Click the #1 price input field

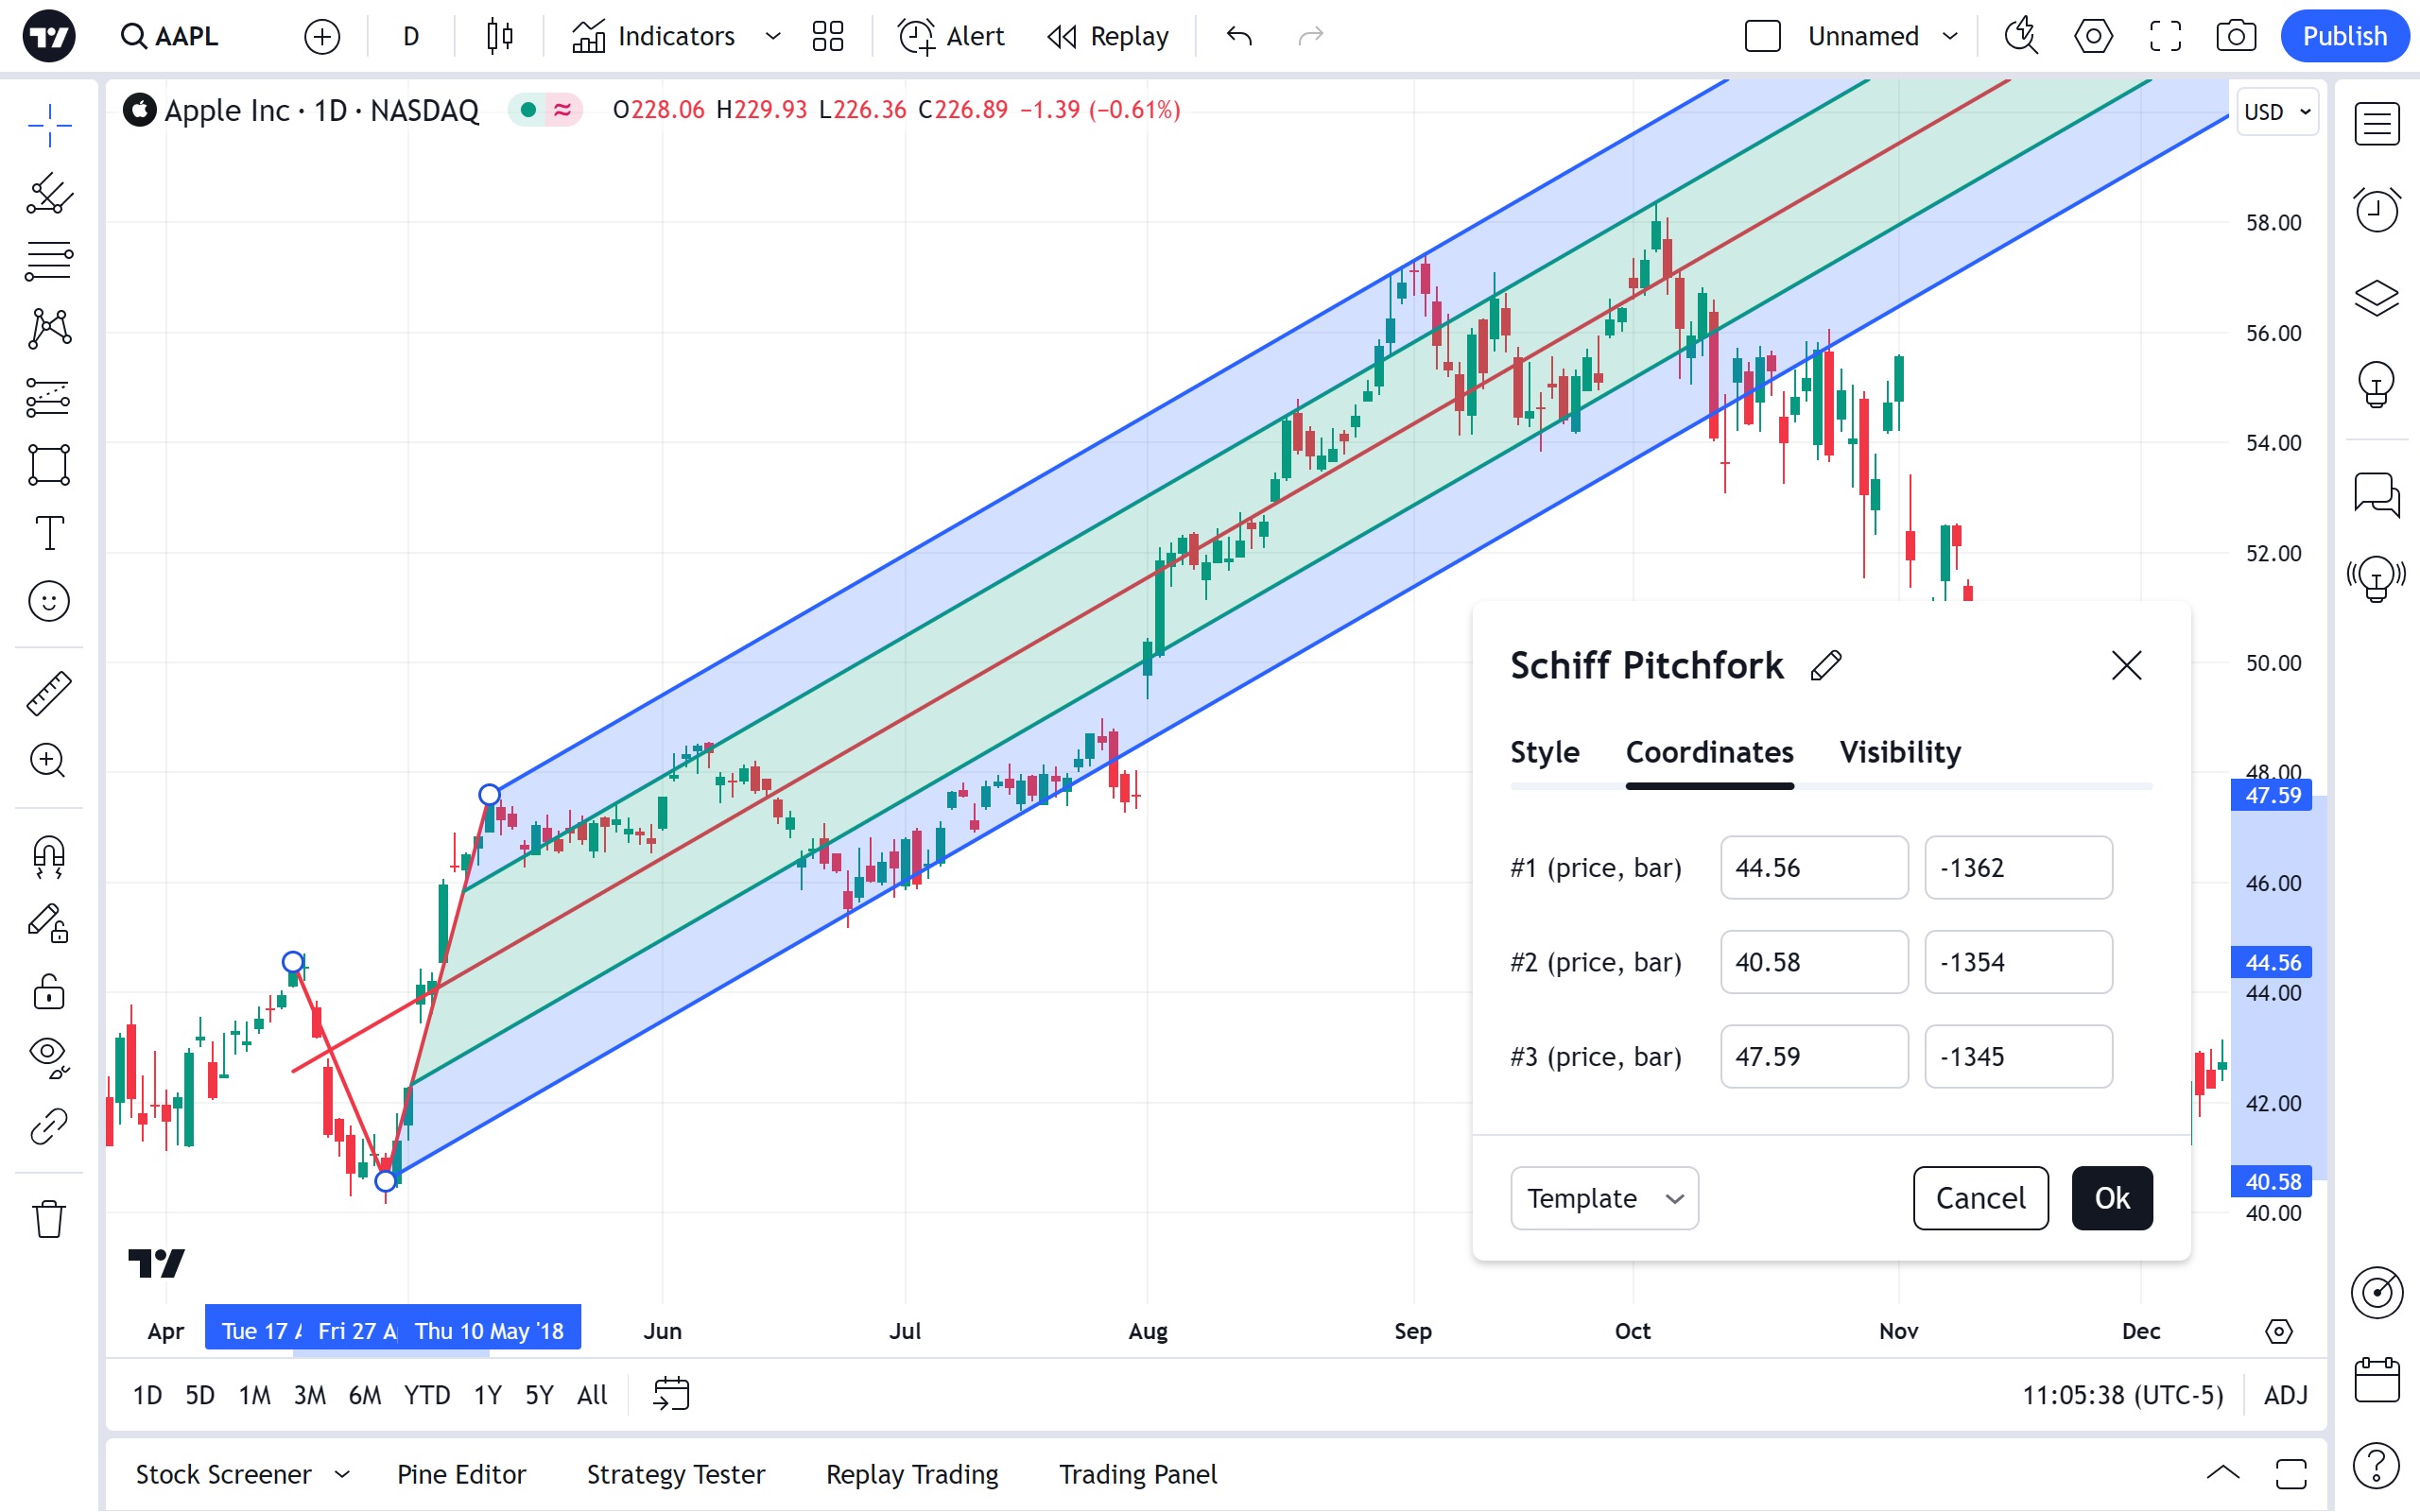pyautogui.click(x=1813, y=868)
